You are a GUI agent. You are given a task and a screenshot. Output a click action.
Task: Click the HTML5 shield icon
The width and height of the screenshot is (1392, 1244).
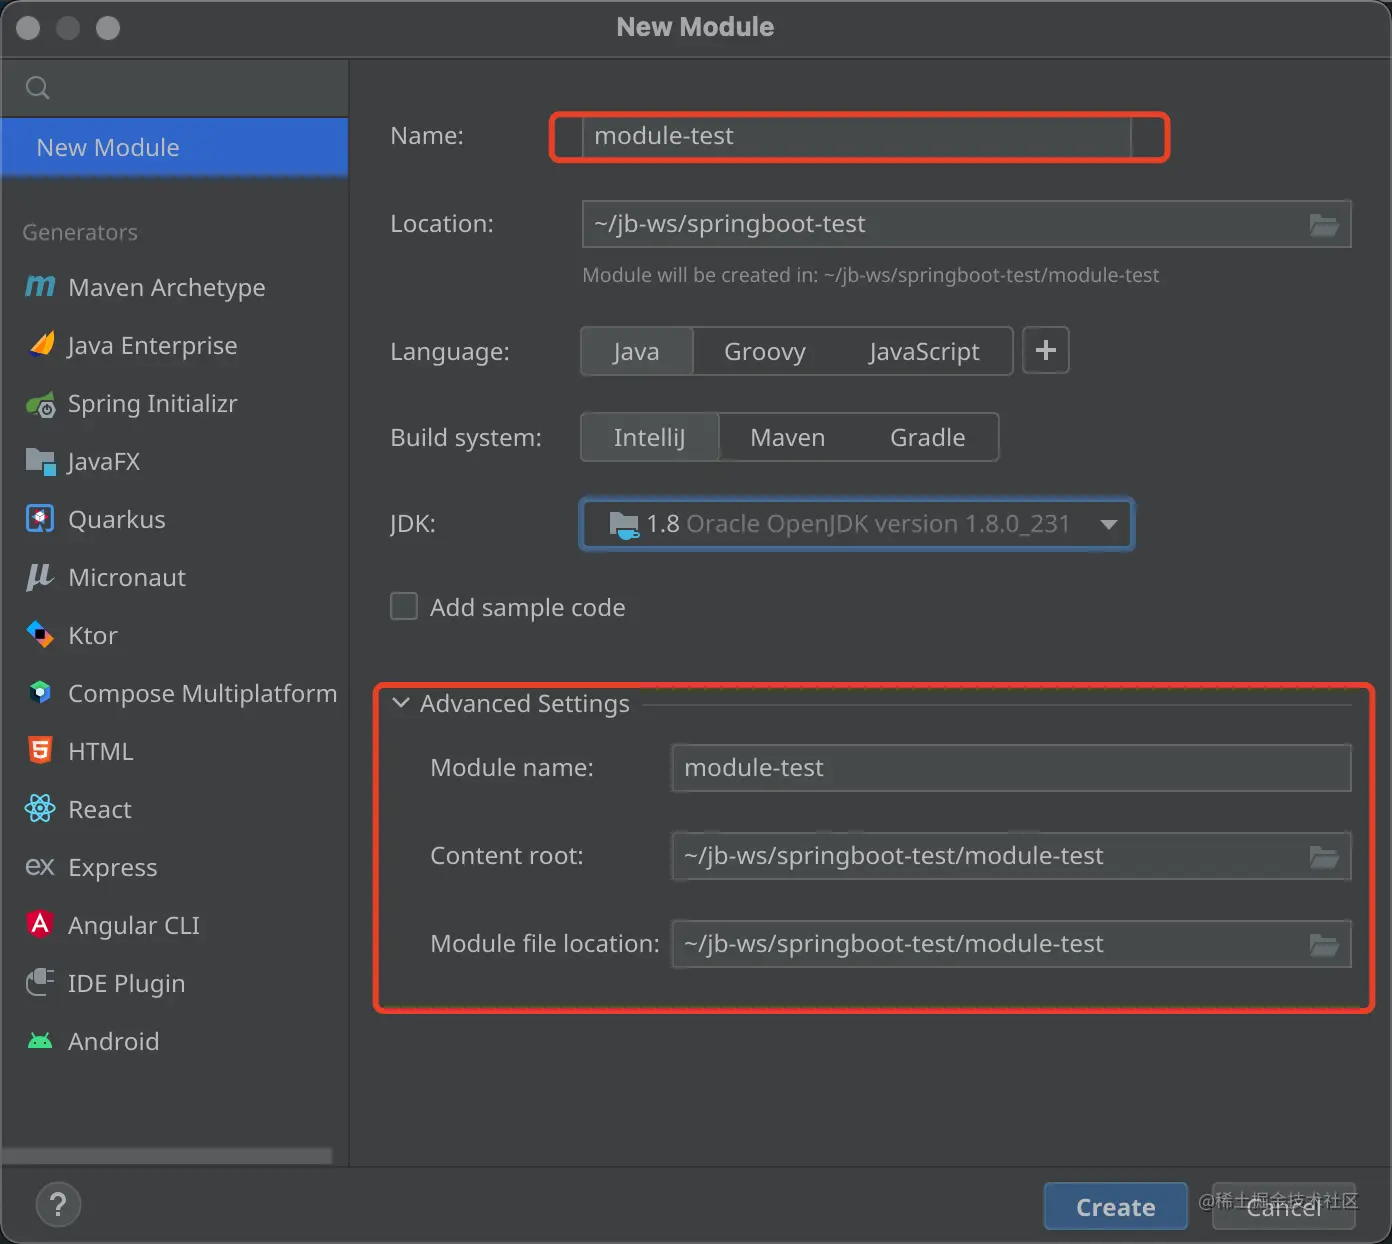[x=40, y=750]
